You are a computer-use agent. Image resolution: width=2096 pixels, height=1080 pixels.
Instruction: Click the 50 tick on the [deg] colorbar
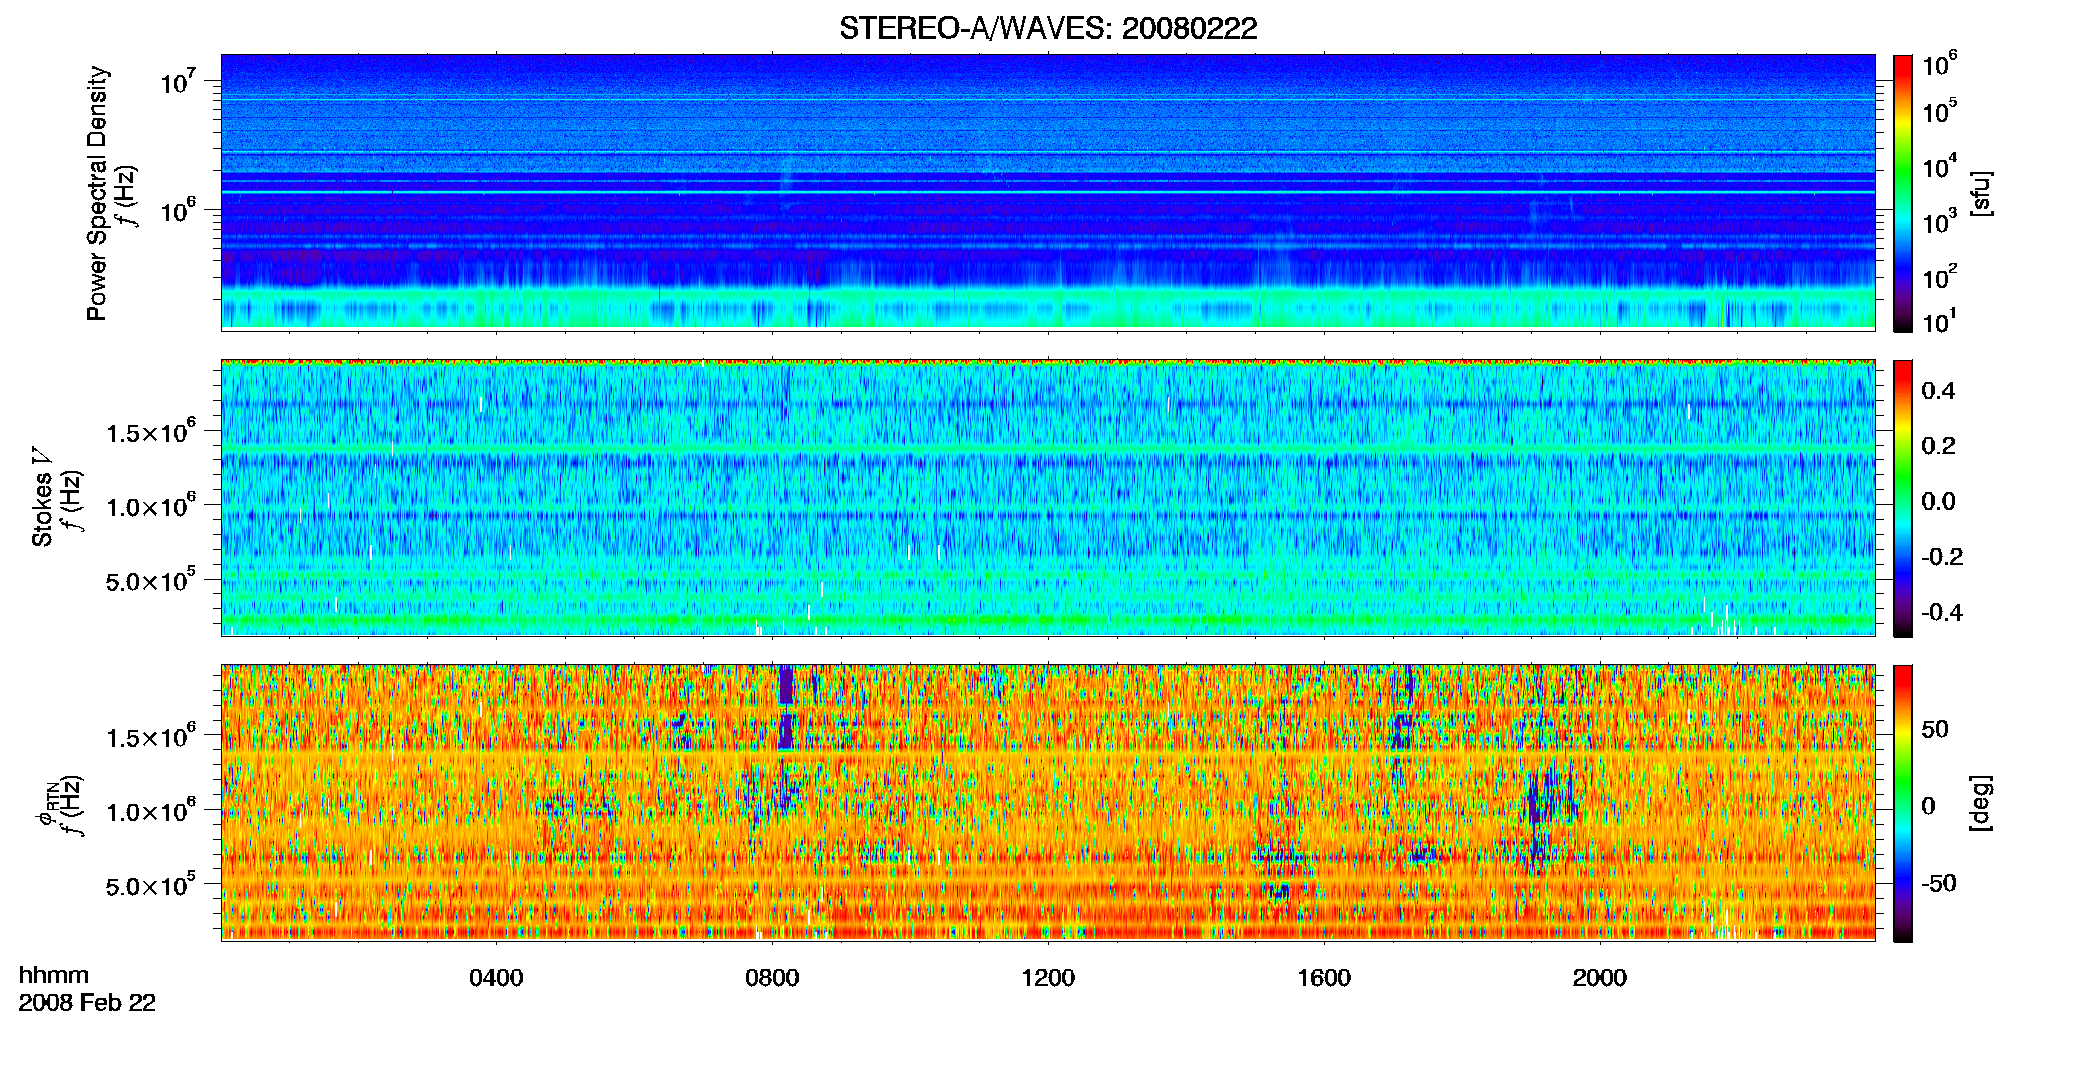1935,729
